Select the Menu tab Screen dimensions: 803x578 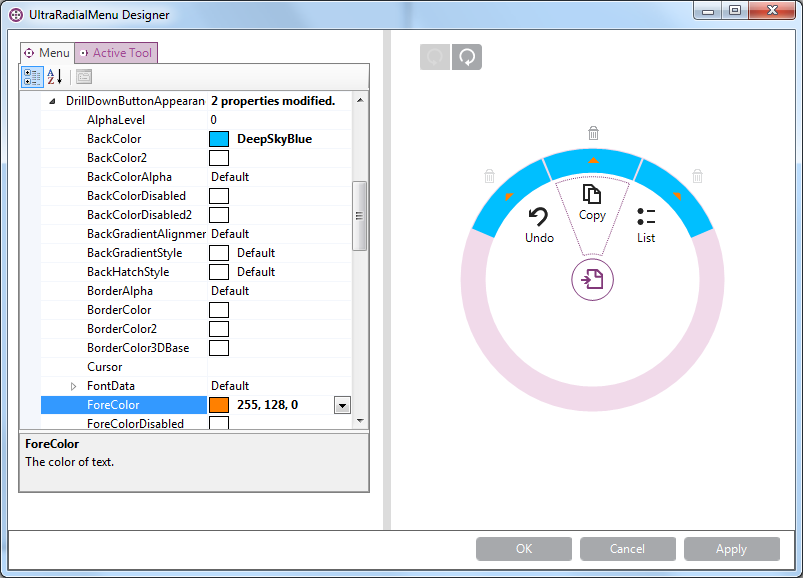47,53
